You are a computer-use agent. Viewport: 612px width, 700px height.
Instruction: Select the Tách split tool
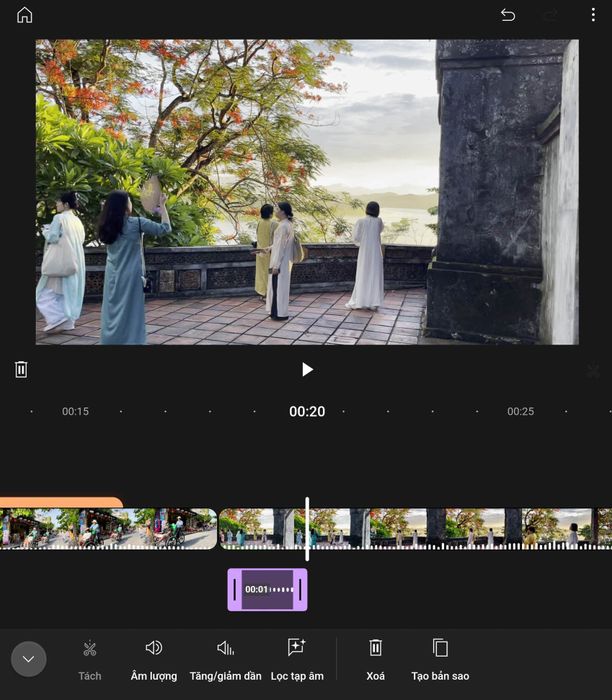90,661
